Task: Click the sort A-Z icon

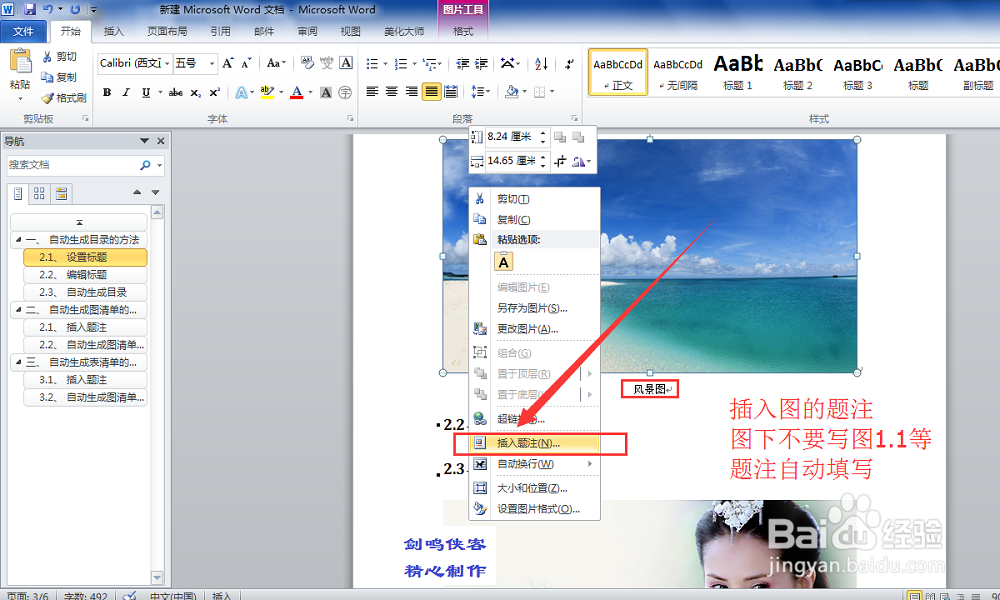Action: click(541, 63)
